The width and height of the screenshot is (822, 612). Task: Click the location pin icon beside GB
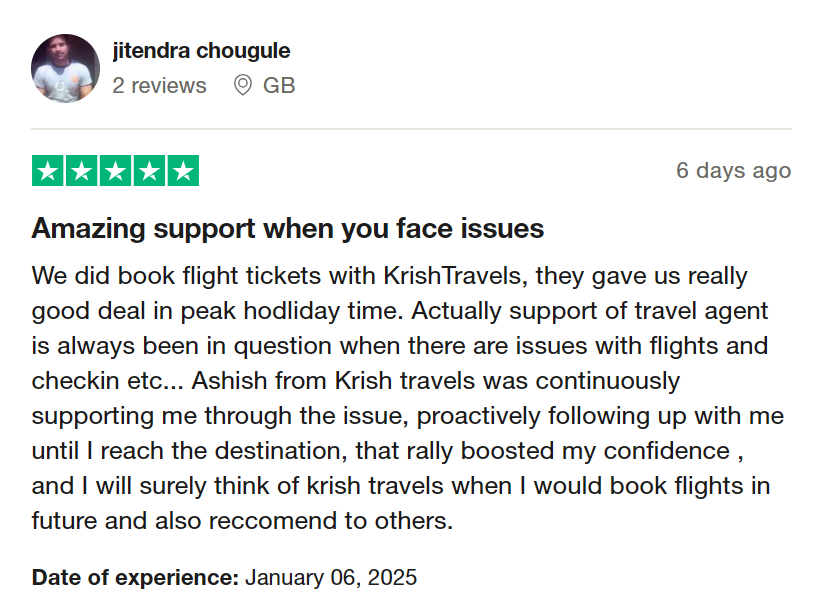coord(242,86)
